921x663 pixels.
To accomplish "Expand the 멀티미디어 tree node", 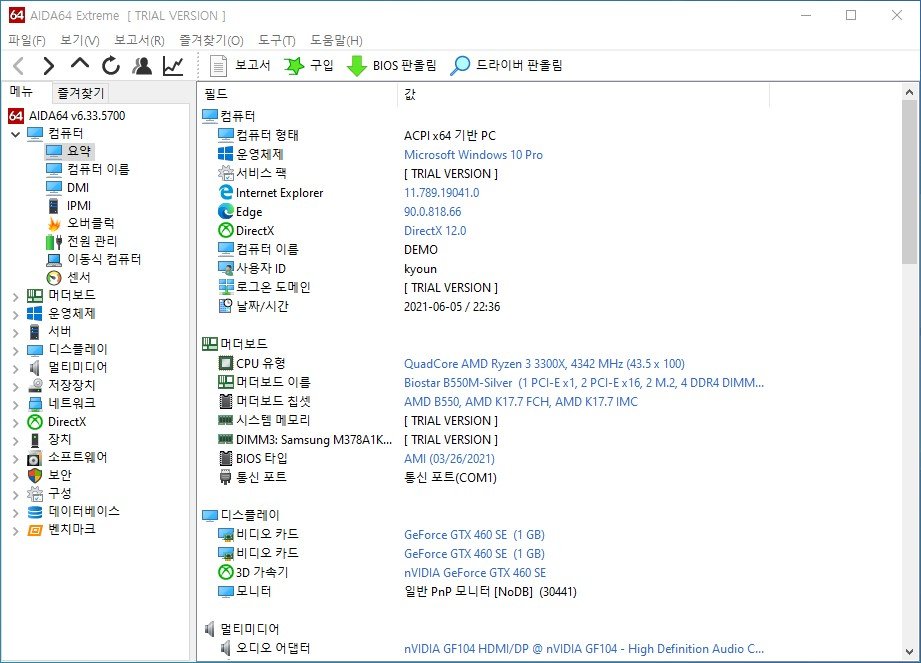I will pos(15,369).
